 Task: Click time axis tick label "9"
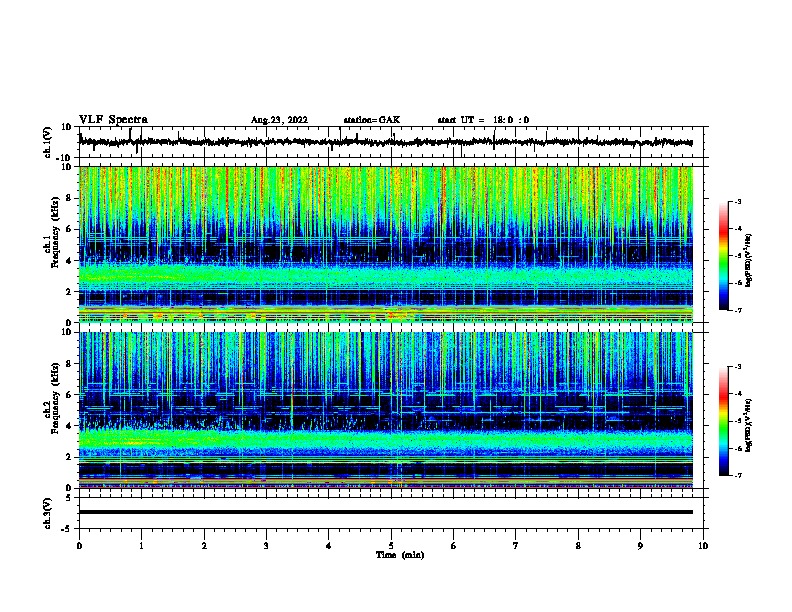click(x=640, y=546)
